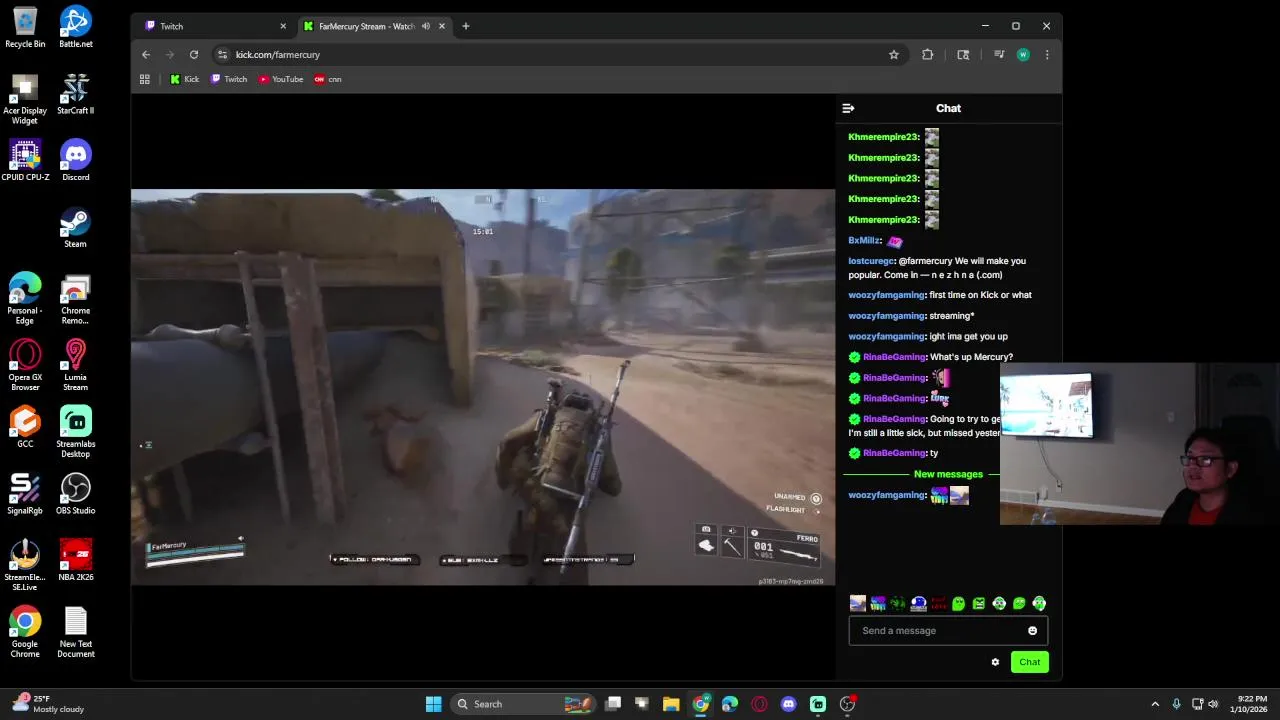The image size is (1280, 720).
Task: Open Chrome's three-dot menu
Action: tap(1047, 54)
